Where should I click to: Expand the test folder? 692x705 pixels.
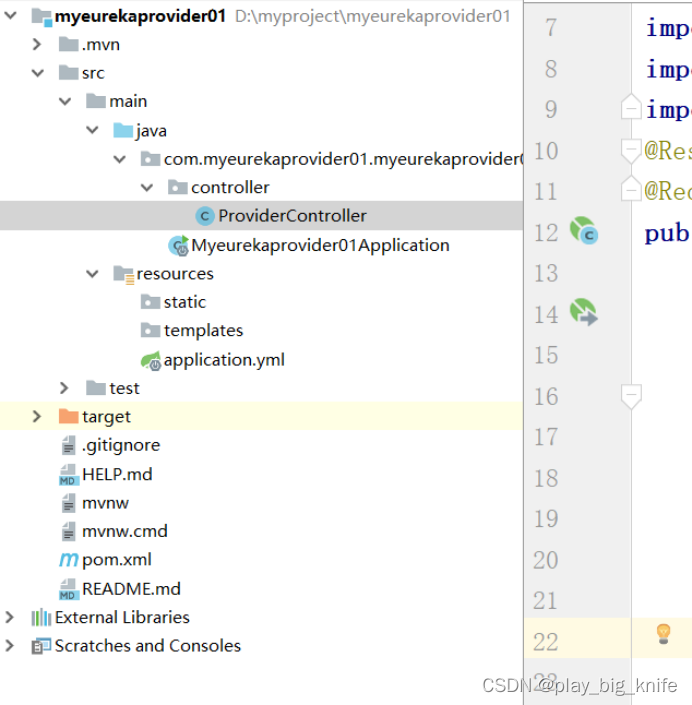pos(64,388)
